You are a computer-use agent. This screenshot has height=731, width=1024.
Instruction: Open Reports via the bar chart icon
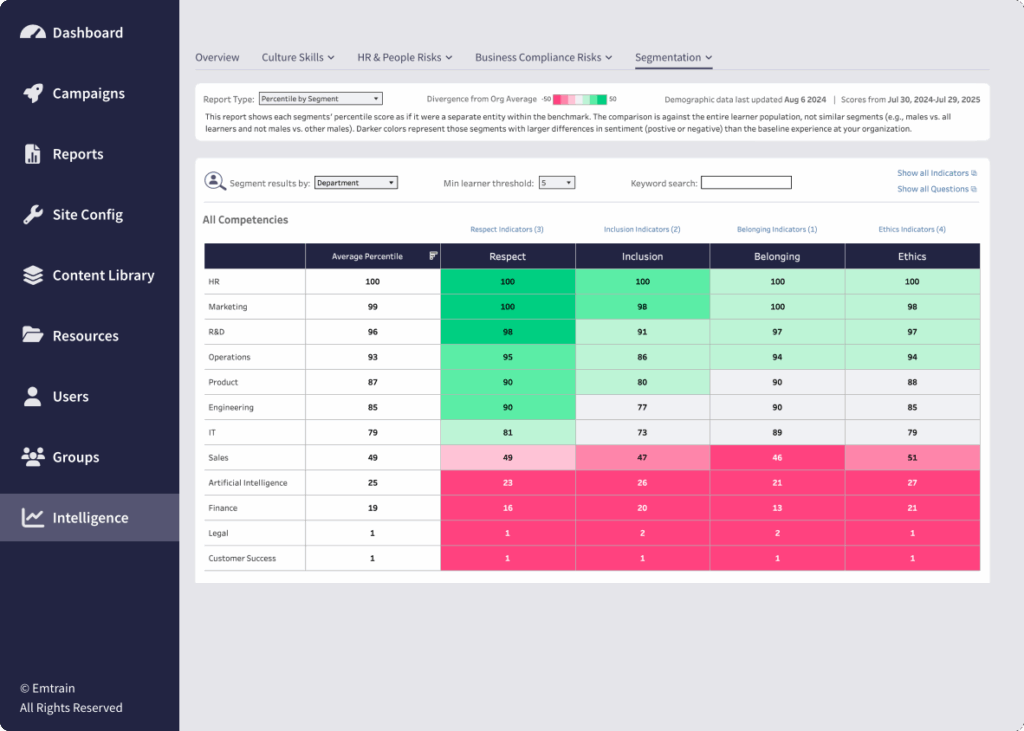[33, 154]
